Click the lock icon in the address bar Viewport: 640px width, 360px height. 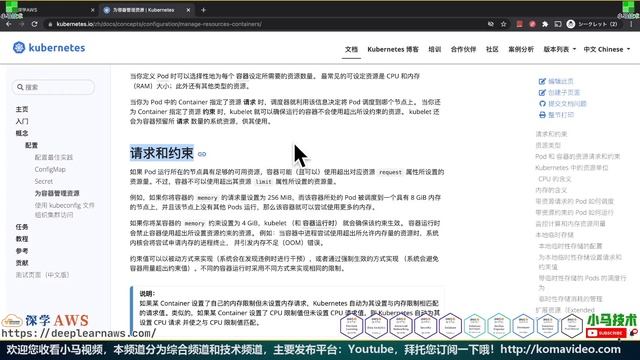(x=50, y=24)
